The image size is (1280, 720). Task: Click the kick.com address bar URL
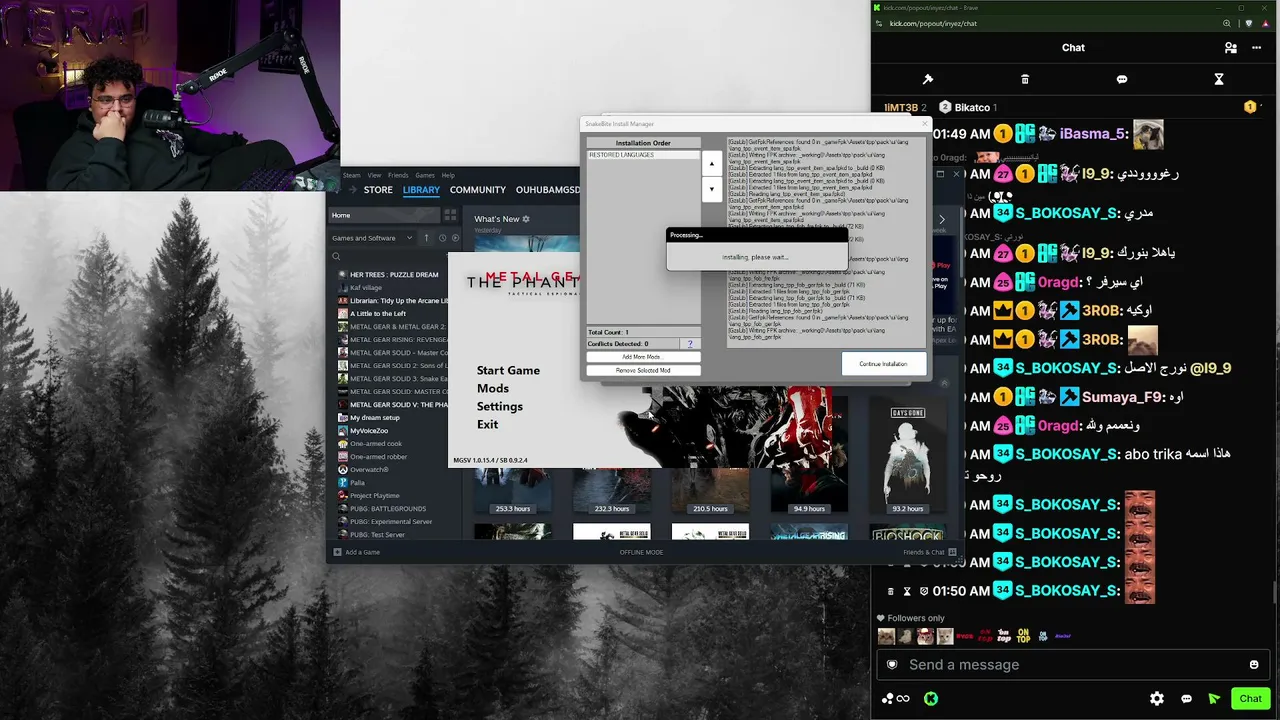[x=933, y=23]
